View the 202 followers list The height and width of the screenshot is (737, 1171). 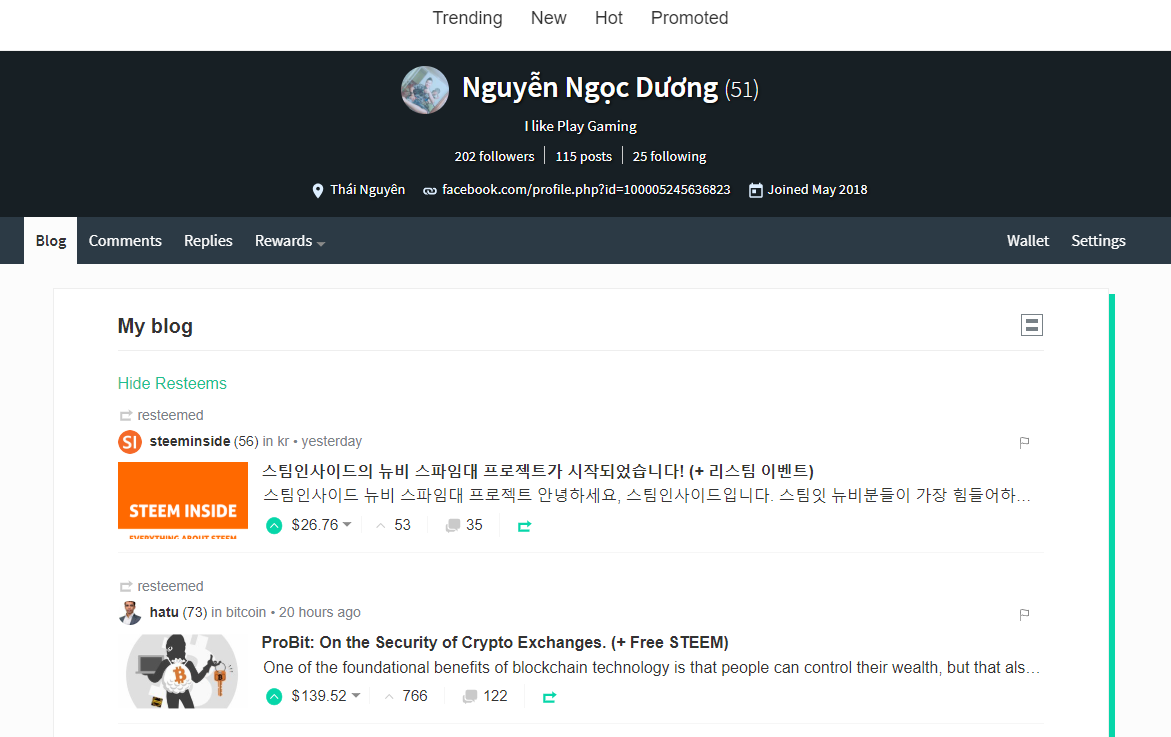point(494,156)
